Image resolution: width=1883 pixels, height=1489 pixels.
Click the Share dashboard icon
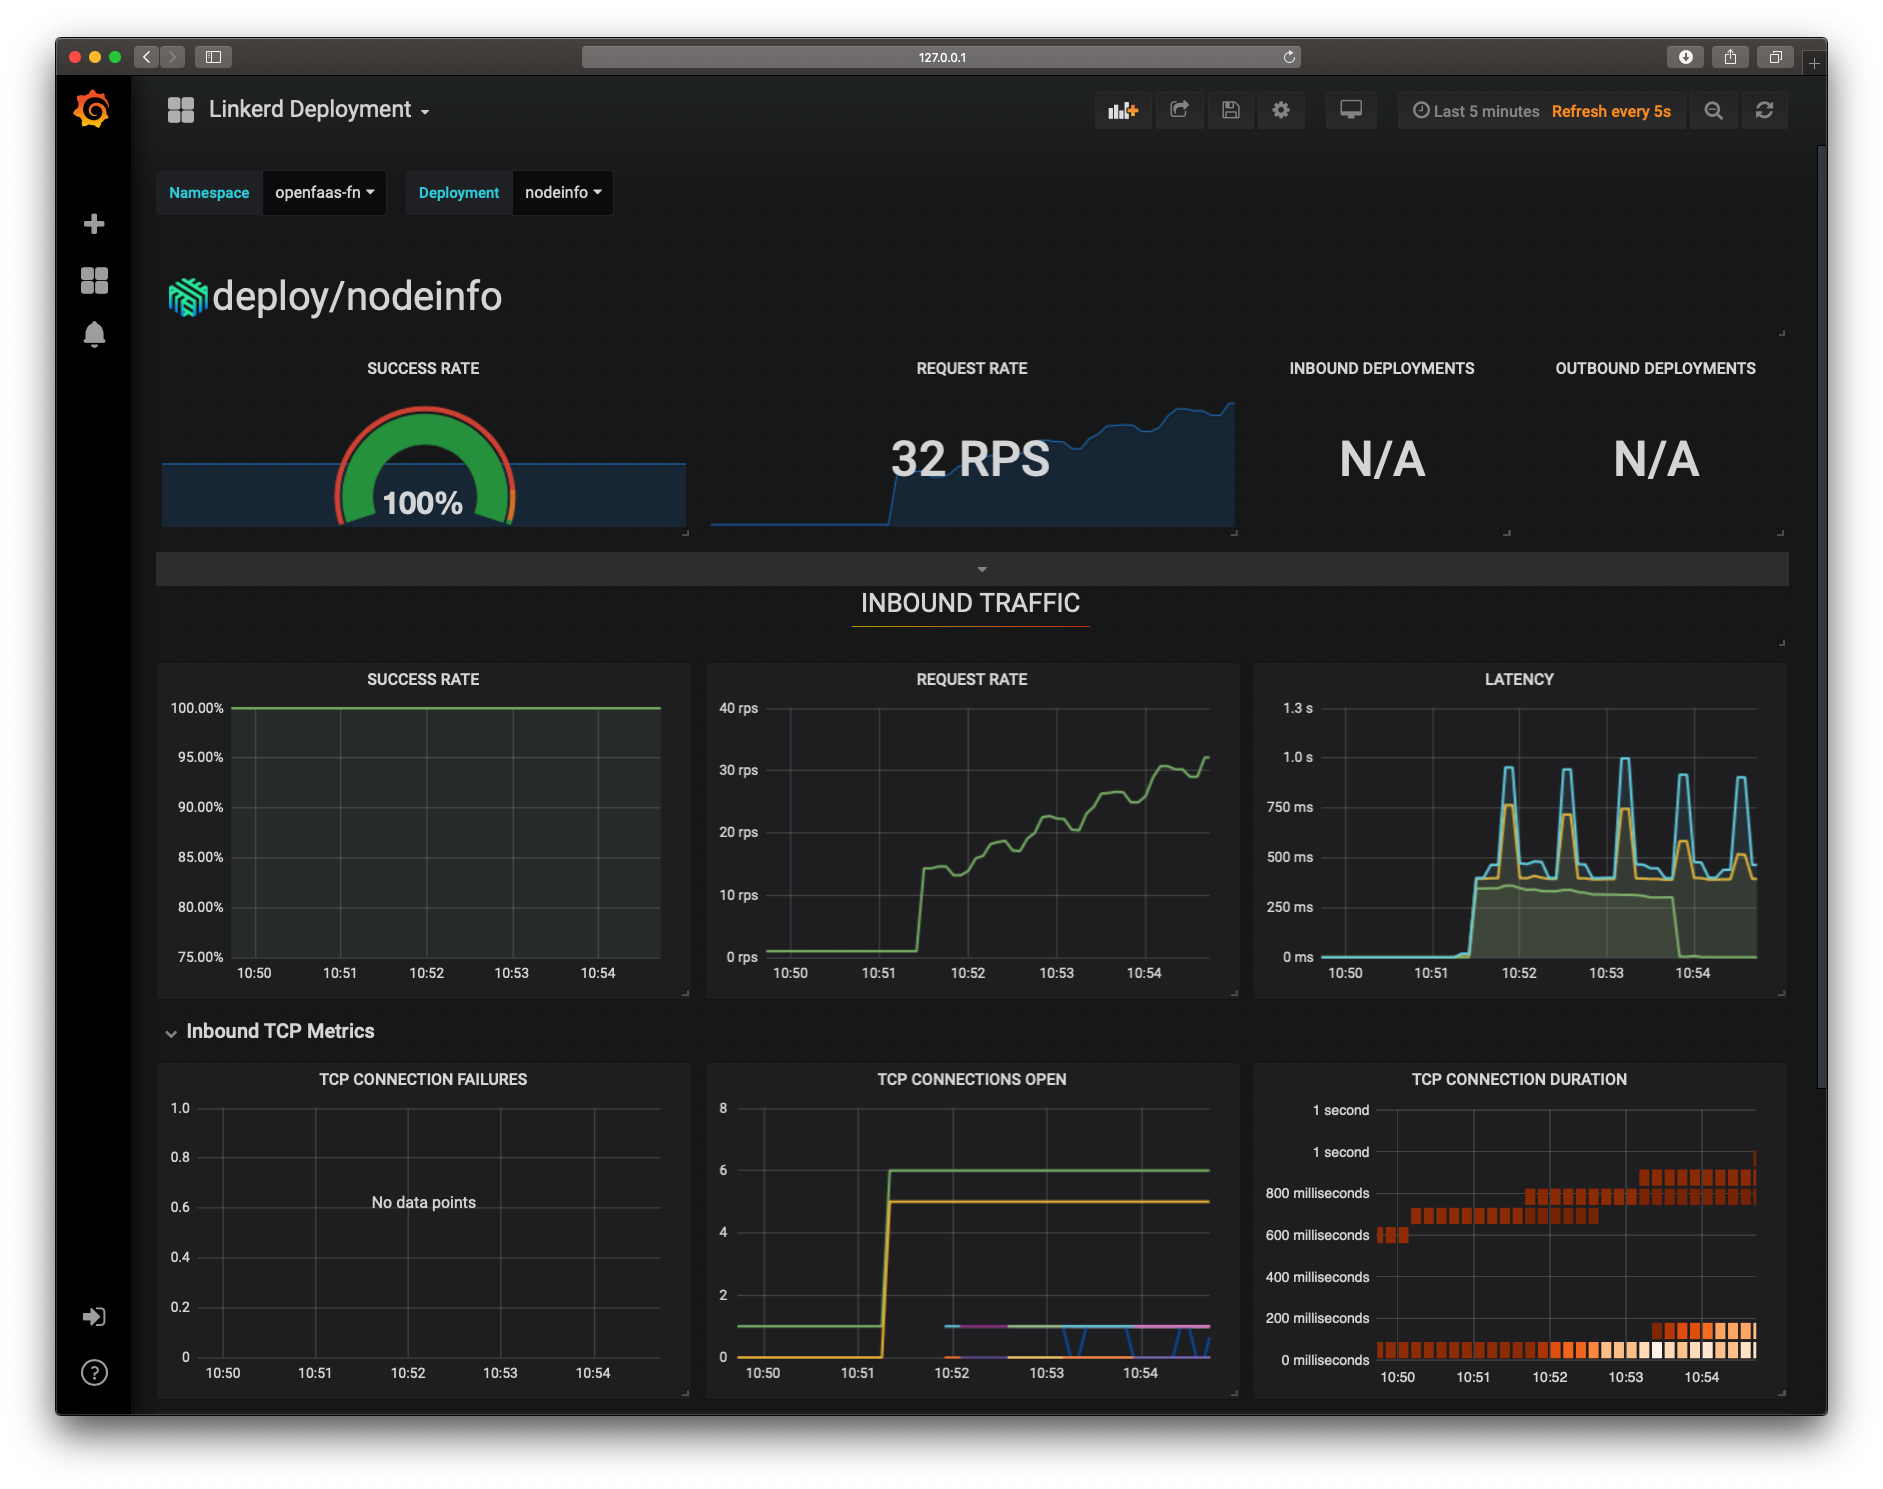pos(1180,111)
